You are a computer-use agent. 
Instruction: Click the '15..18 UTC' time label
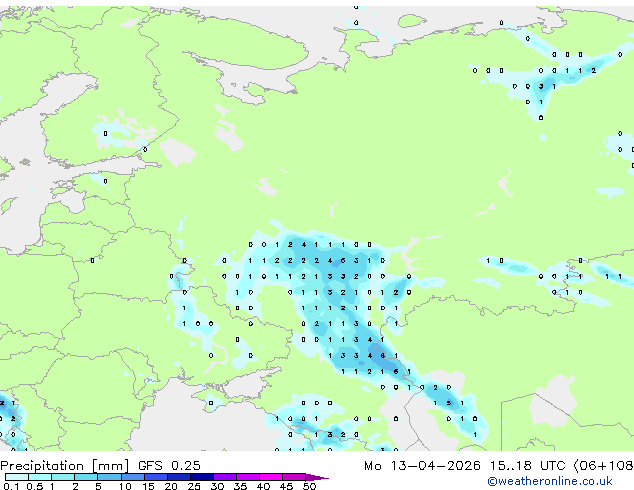tap(527, 466)
